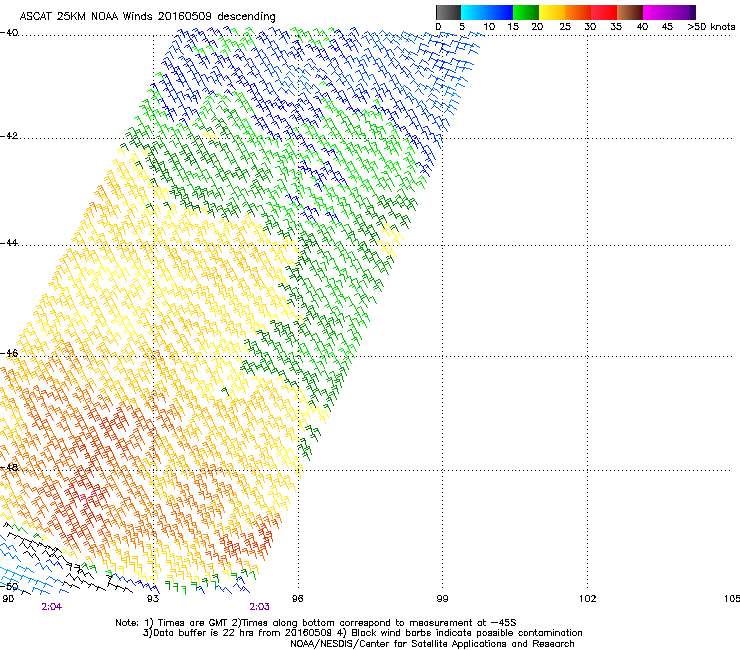740x650 pixels.
Task: Click the green 15-20 knots legend segment
Action: click(526, 12)
